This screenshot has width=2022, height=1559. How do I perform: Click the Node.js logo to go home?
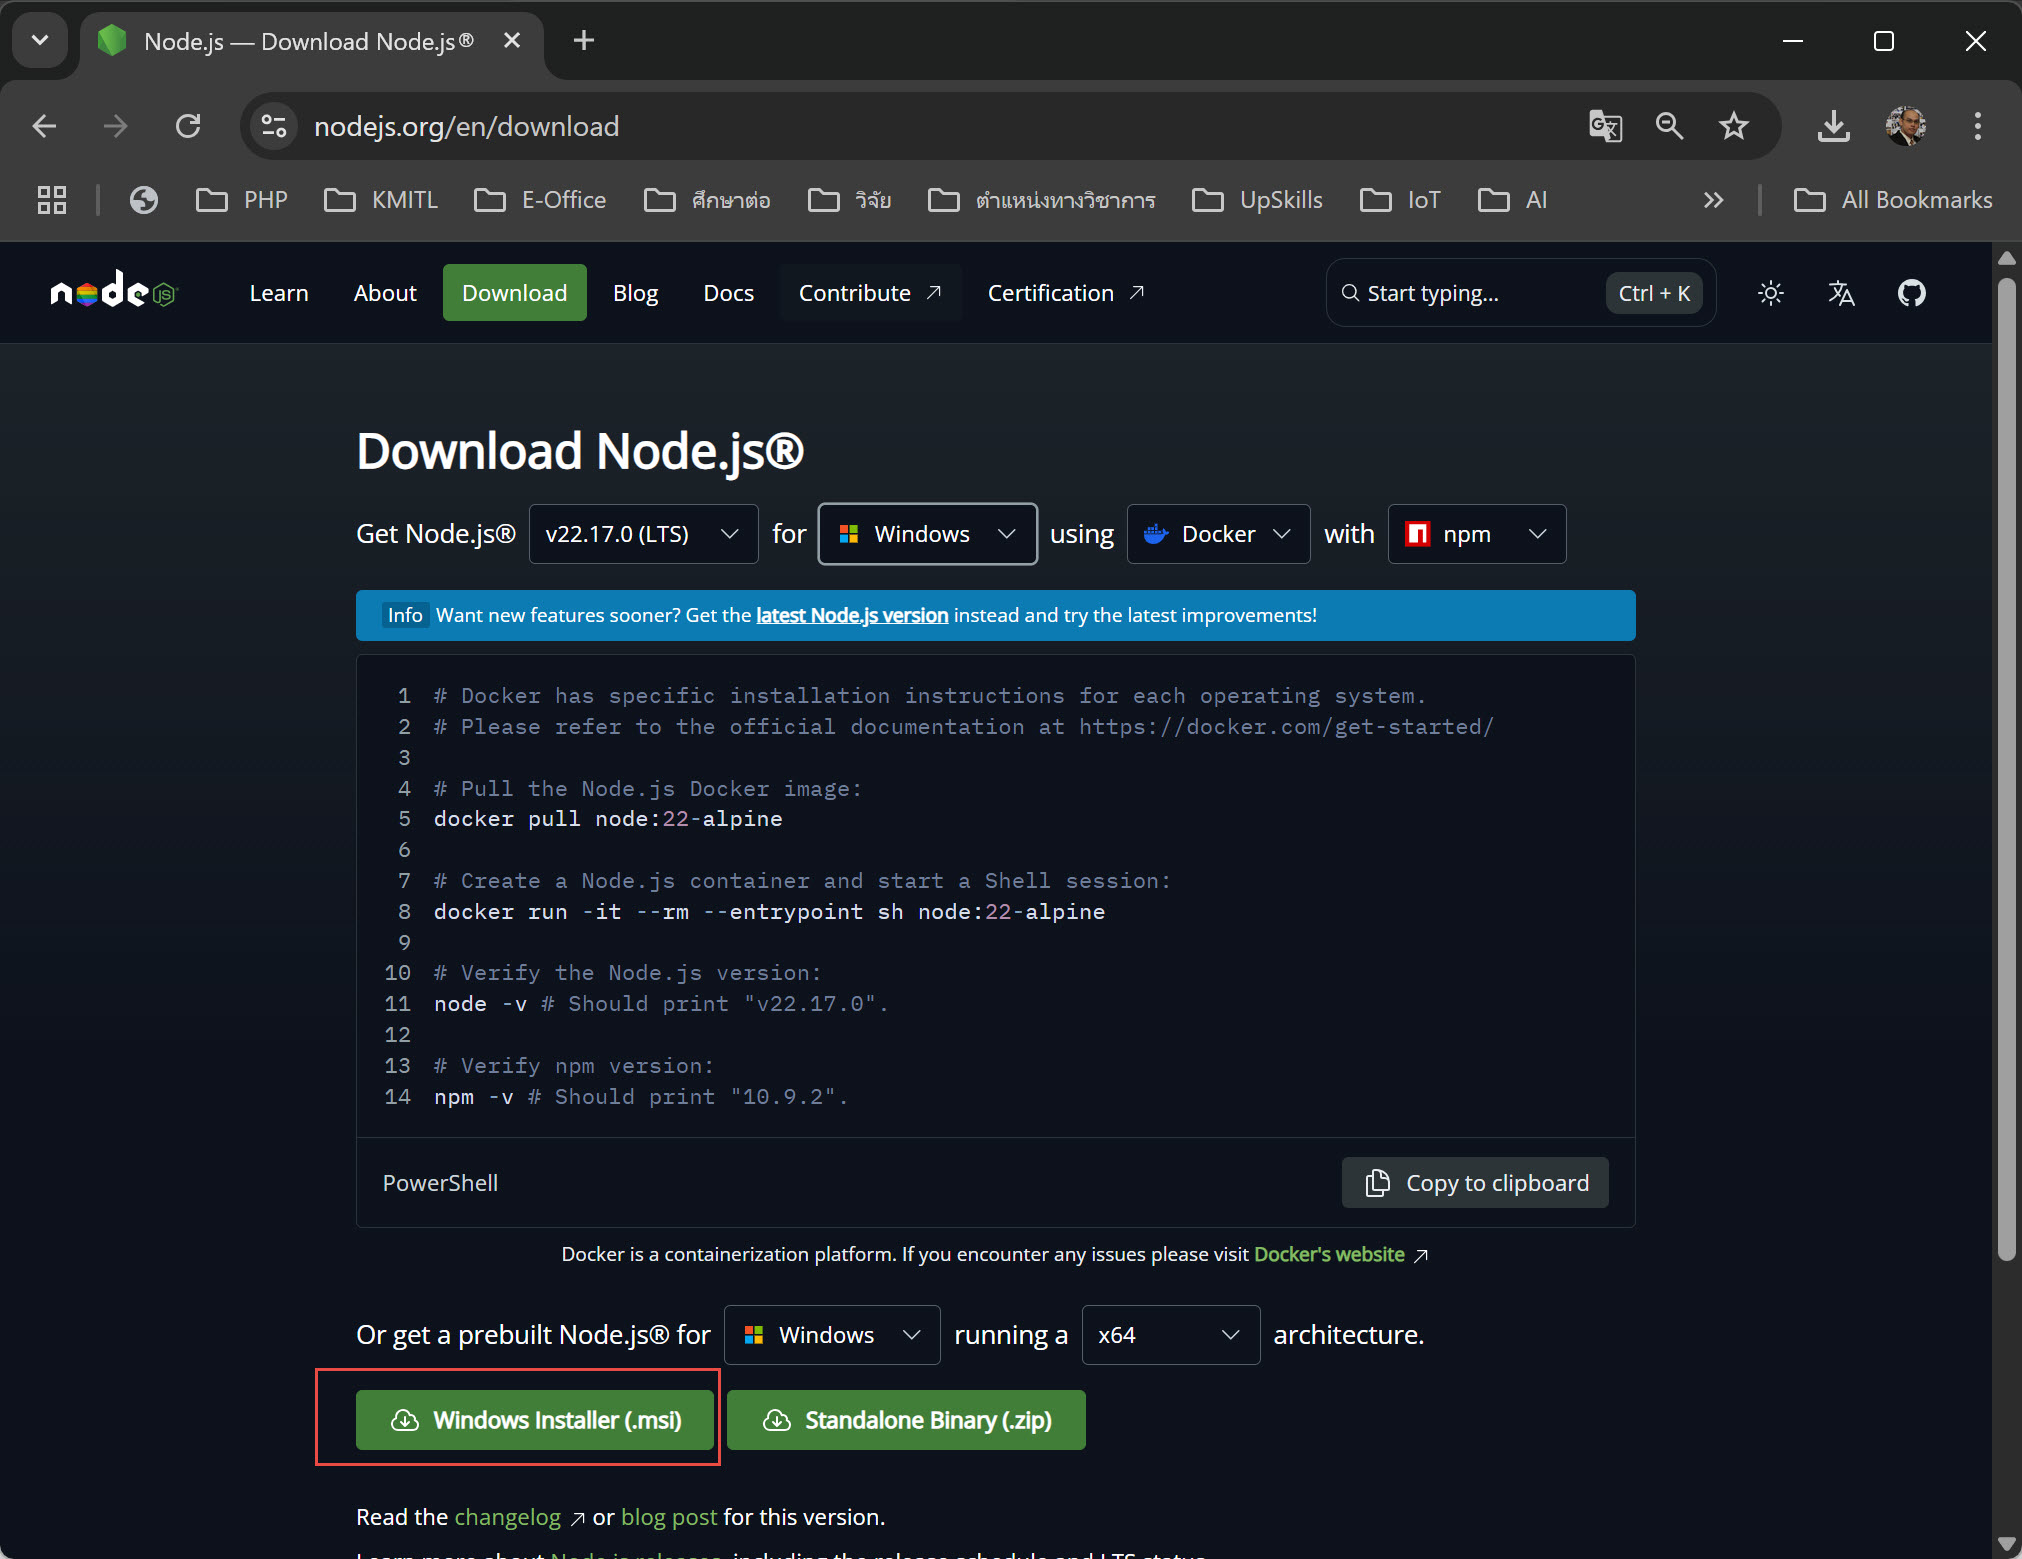113,292
